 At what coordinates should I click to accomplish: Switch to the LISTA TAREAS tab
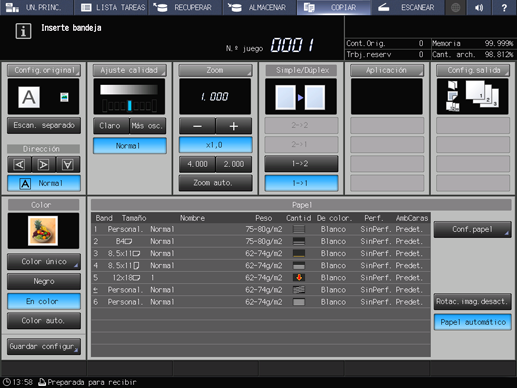click(x=112, y=7)
